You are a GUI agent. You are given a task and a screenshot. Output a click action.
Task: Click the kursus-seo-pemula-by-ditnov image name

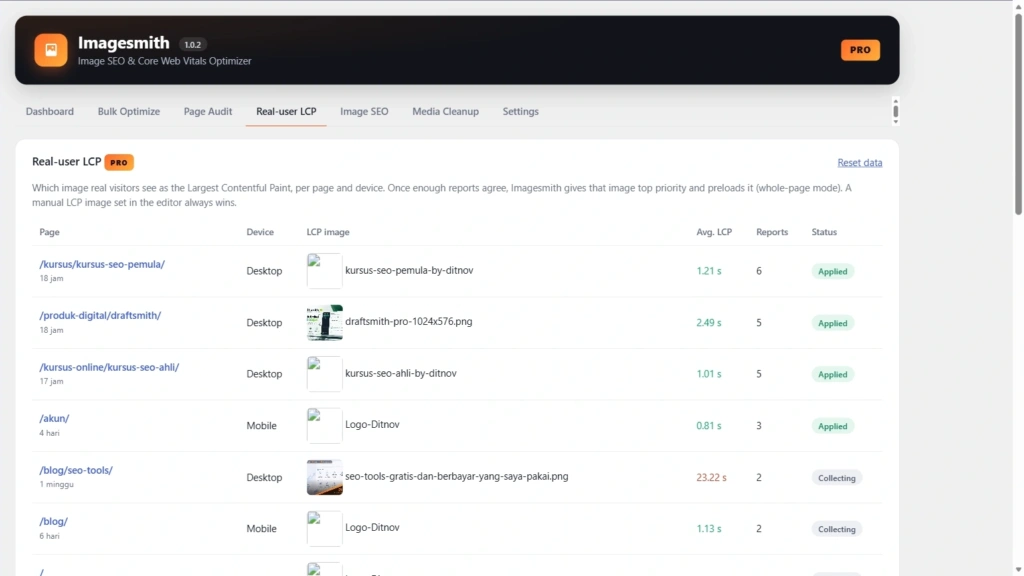[409, 270]
